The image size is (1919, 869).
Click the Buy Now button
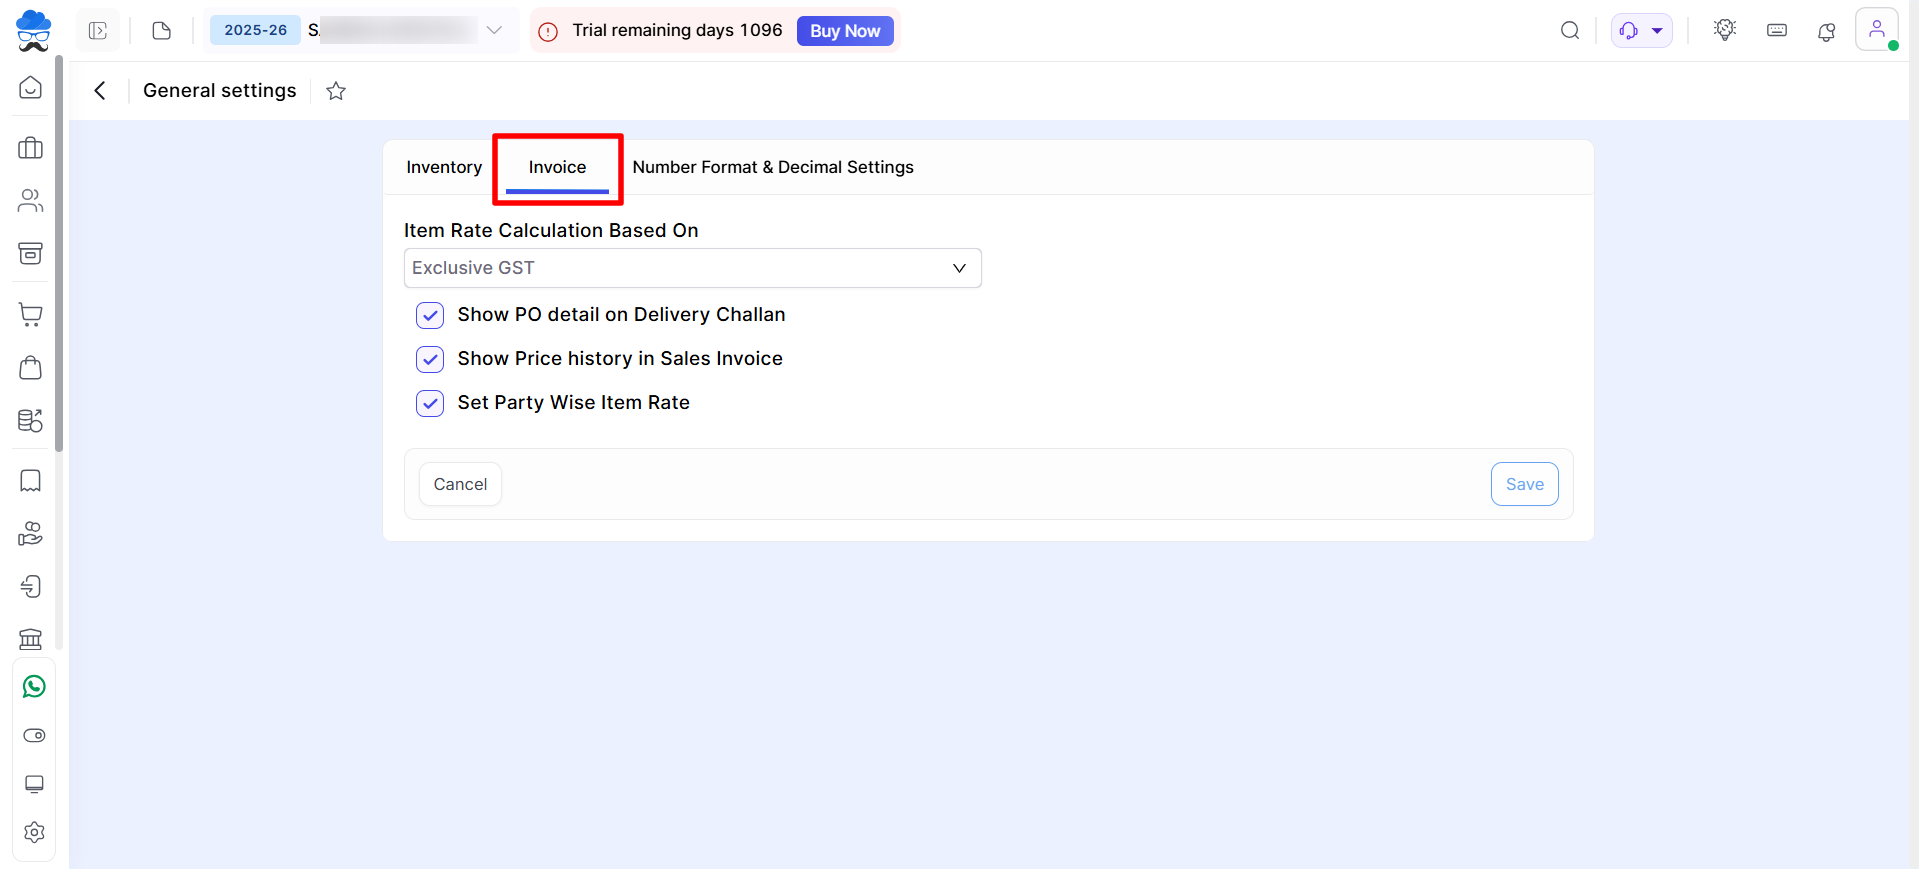pos(844,31)
